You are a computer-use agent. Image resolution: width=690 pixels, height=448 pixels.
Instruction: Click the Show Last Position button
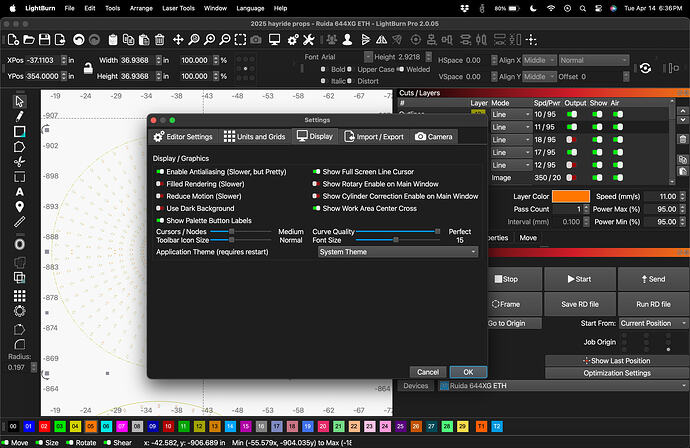(617, 360)
